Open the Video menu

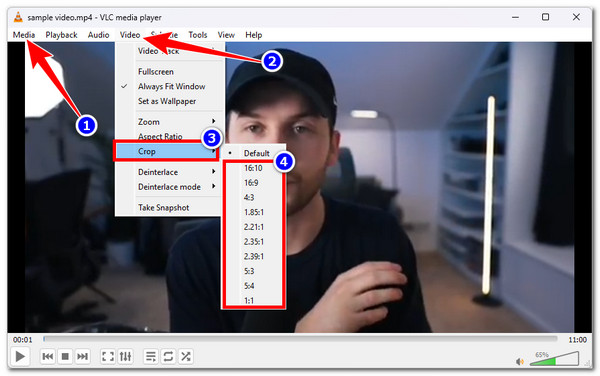(x=130, y=35)
